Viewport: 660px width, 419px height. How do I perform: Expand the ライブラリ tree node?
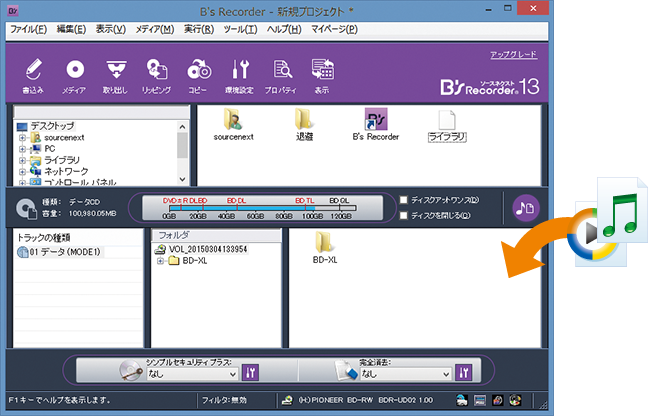tap(22, 160)
